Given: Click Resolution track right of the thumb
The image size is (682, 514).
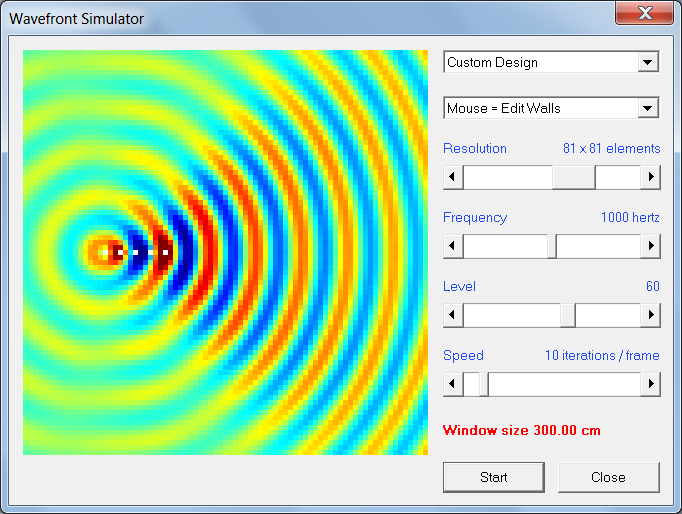Looking at the screenshot, I should coord(618,177).
